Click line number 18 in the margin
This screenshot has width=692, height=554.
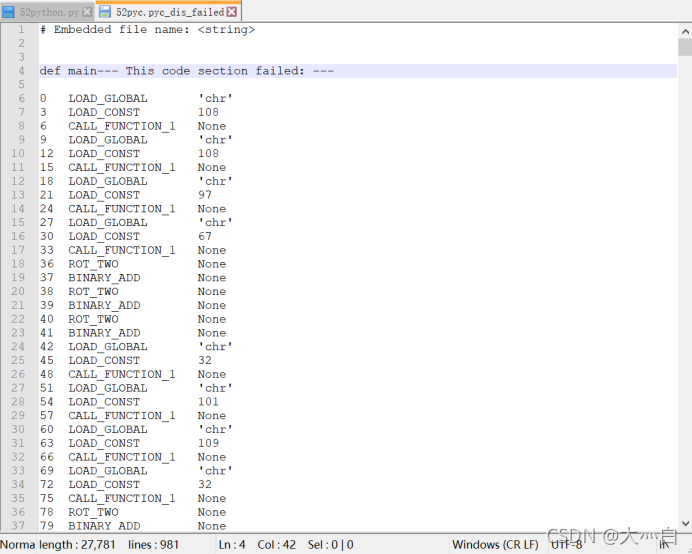coord(18,264)
